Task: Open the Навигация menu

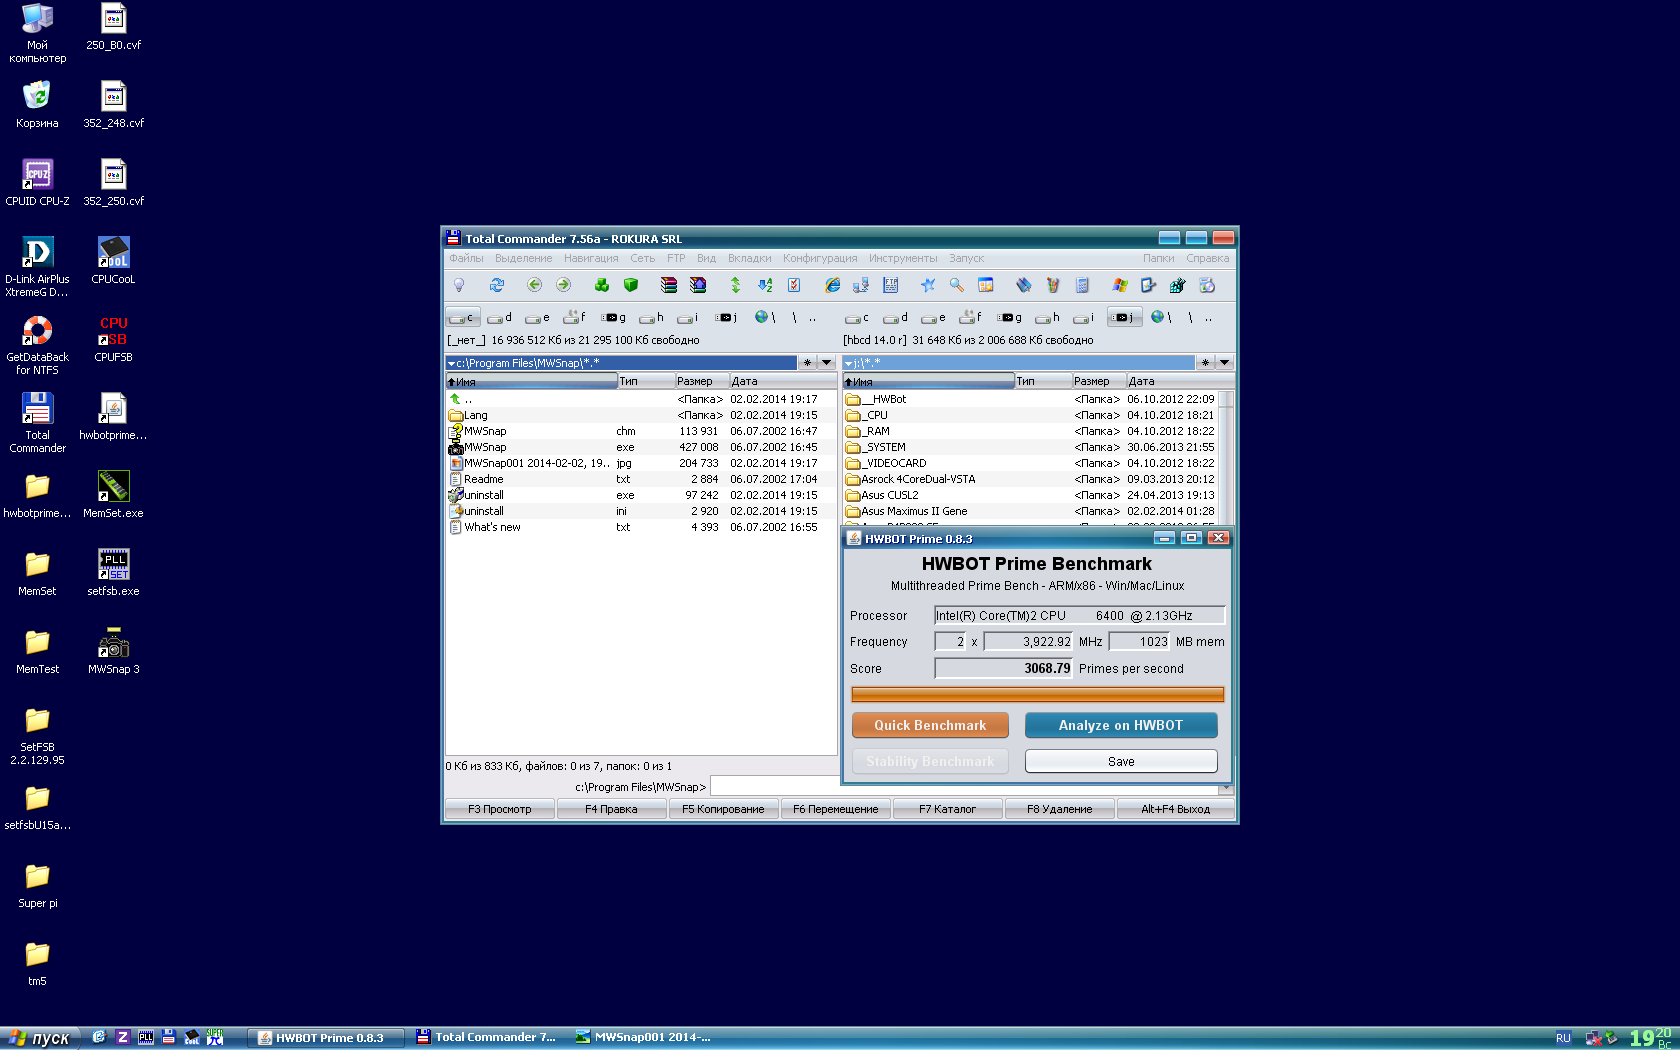Action: pos(591,258)
